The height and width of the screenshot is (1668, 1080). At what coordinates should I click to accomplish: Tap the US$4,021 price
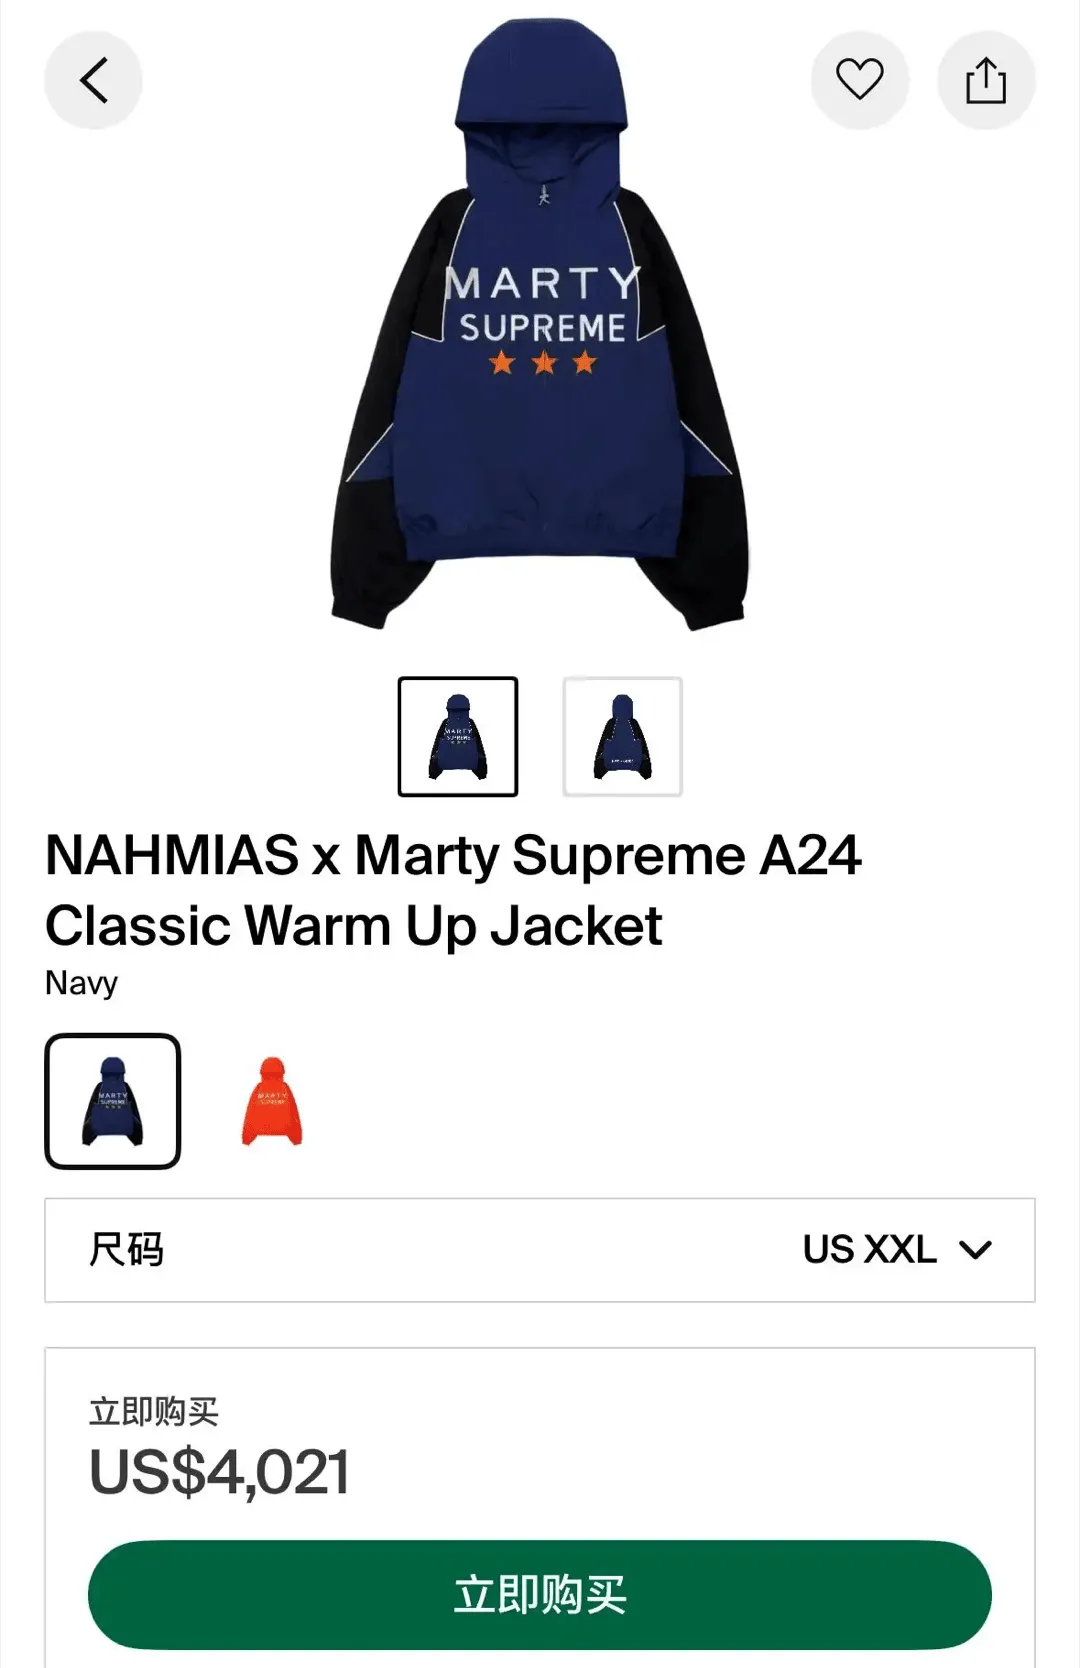pos(220,1472)
